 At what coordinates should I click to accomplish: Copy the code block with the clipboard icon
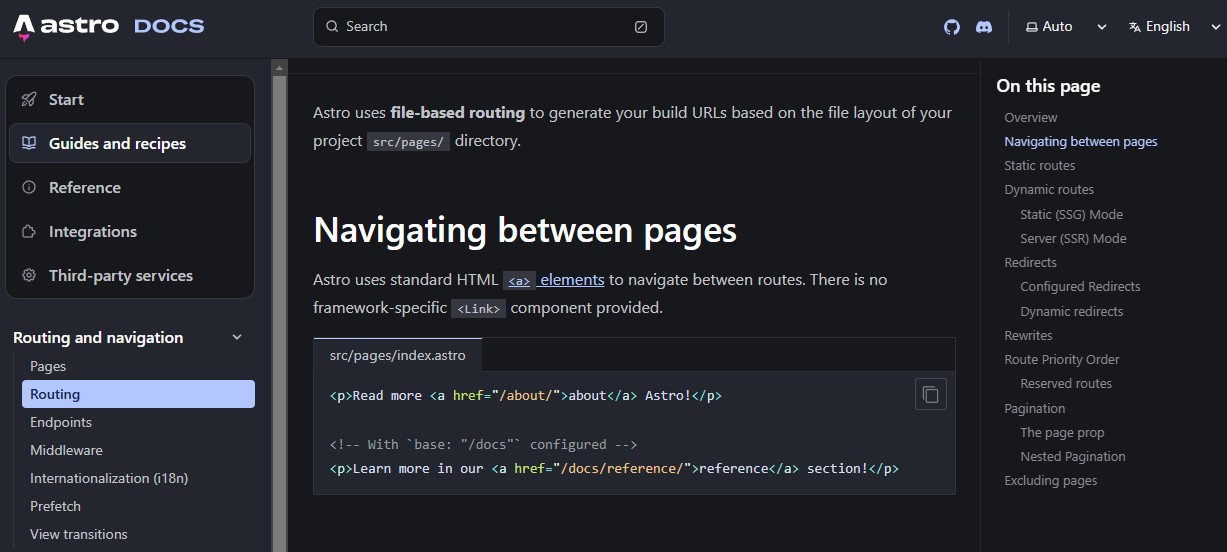931,394
